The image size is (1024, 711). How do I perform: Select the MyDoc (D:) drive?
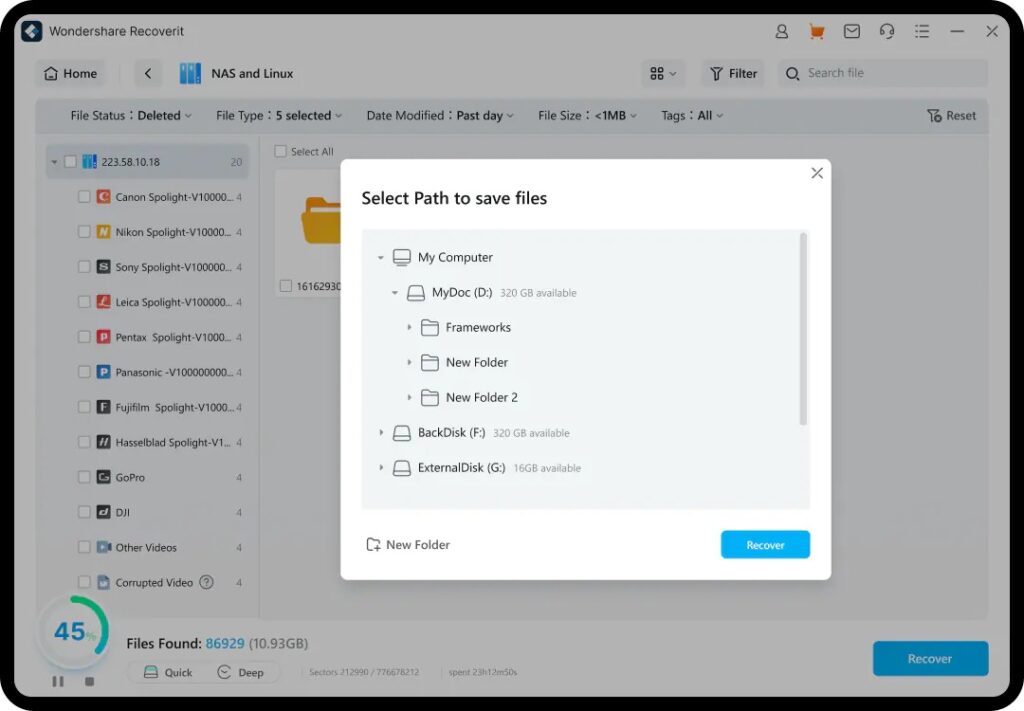pyautogui.click(x=462, y=292)
